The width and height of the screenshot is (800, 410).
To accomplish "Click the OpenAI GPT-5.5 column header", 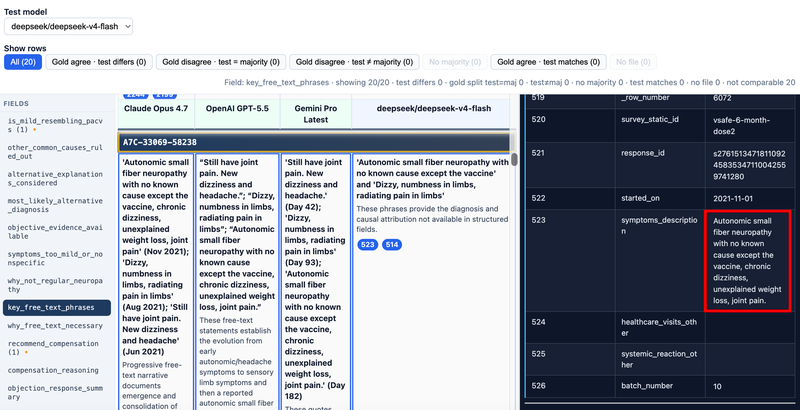I will (x=237, y=114).
